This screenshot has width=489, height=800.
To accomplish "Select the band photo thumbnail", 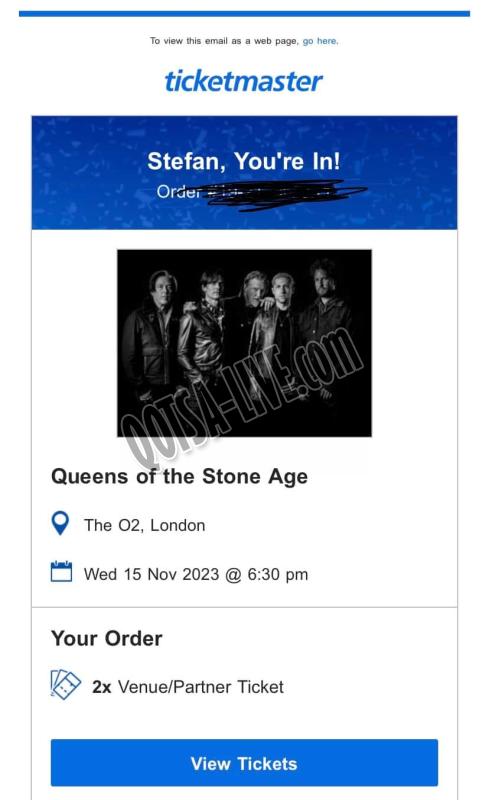I will coord(244,343).
